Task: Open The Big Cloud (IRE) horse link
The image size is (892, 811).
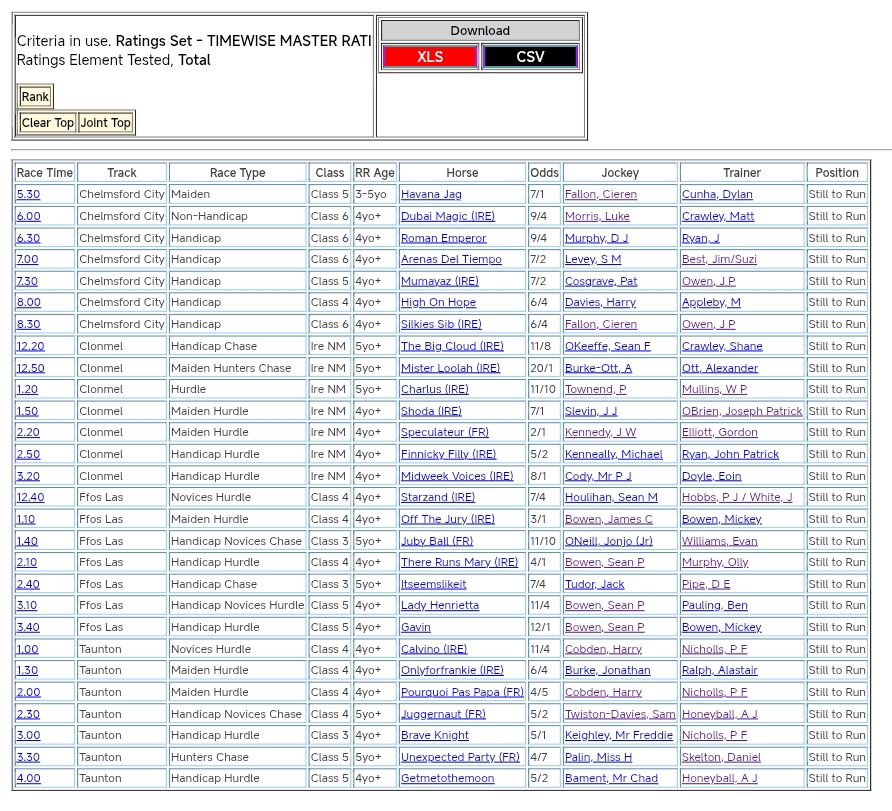Action: 452,346
